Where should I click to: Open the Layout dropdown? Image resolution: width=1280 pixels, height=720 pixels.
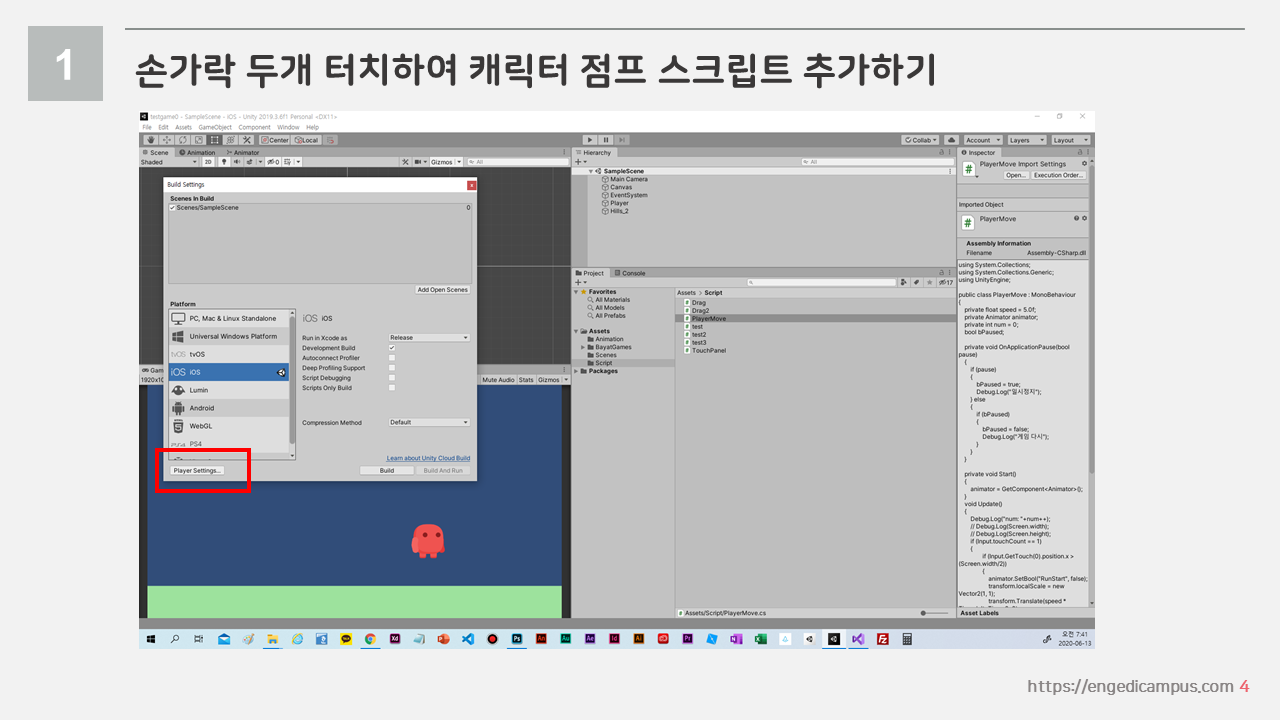tap(1070, 140)
